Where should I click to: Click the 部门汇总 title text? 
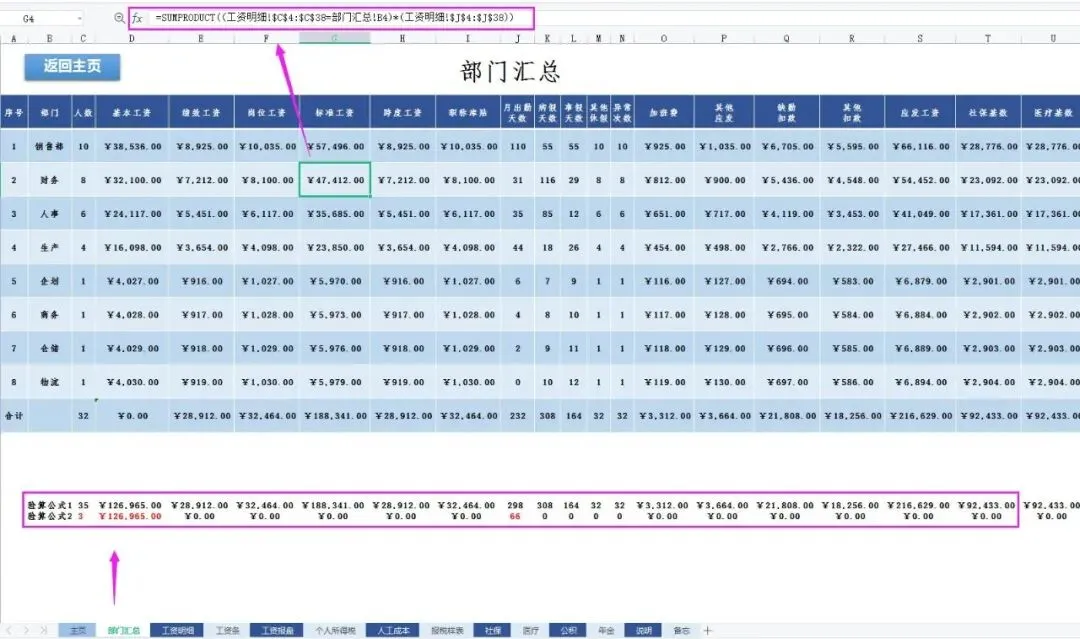point(510,71)
